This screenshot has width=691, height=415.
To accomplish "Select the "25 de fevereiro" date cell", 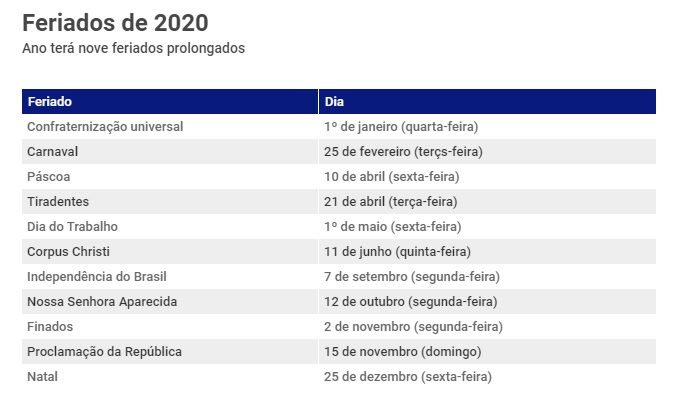I will click(404, 152).
